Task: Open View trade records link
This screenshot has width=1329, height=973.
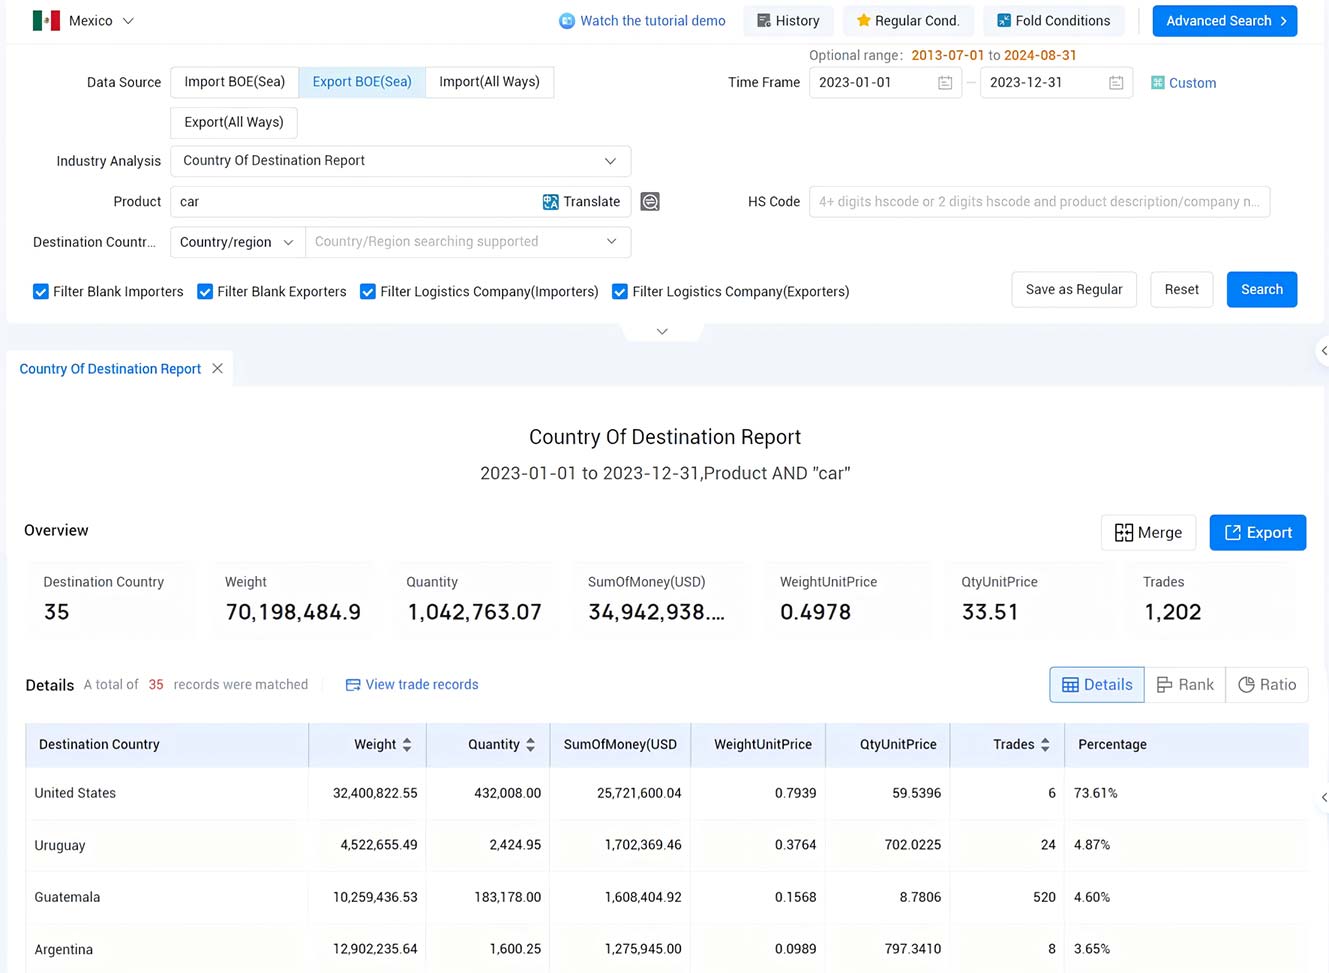Action: [x=412, y=685]
